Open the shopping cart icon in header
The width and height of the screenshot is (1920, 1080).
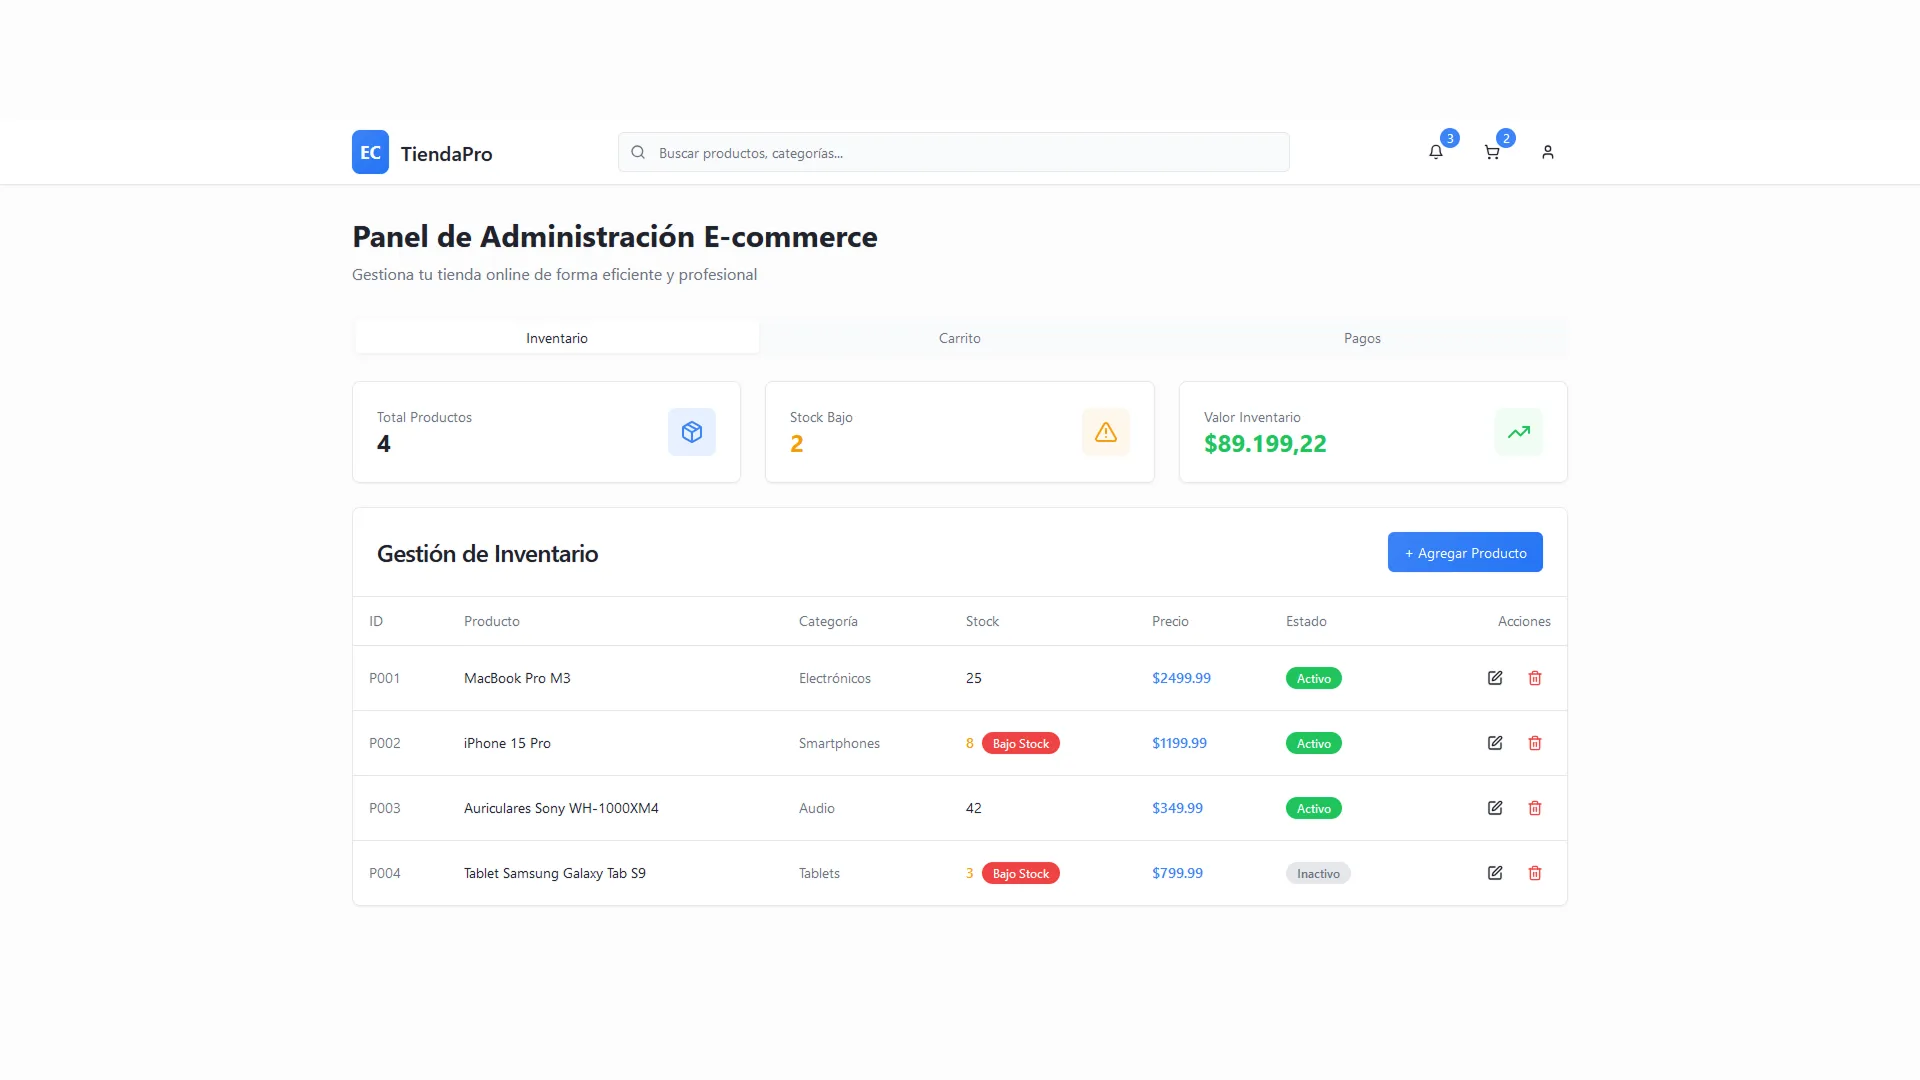pyautogui.click(x=1492, y=152)
